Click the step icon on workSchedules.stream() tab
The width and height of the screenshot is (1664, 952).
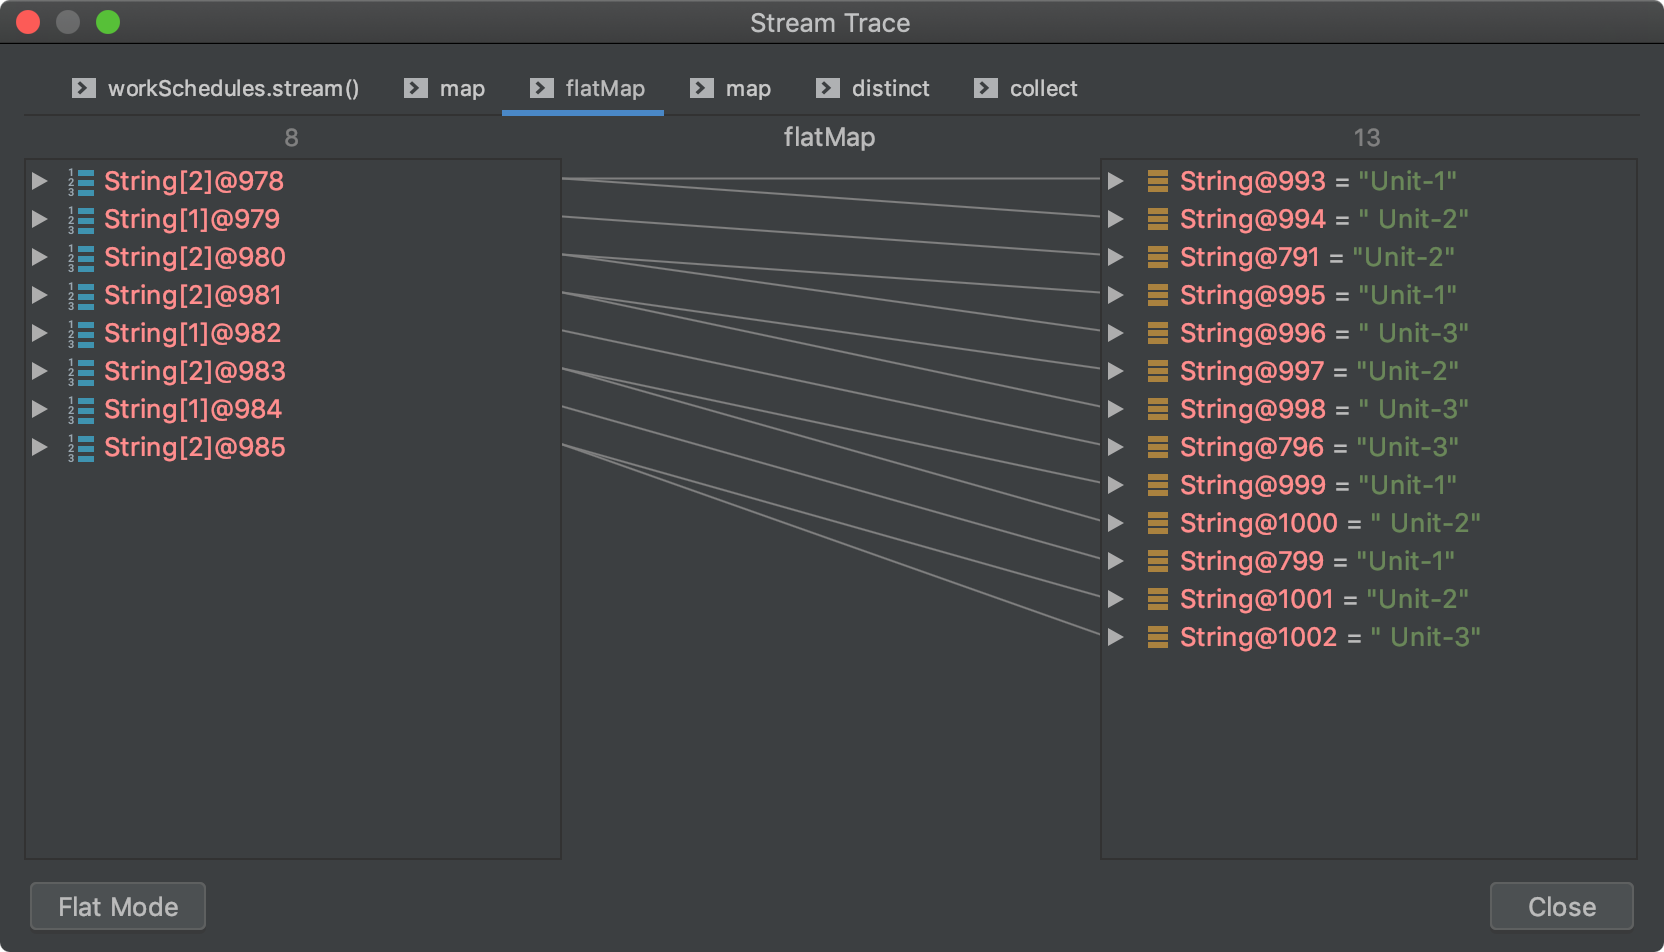click(84, 88)
